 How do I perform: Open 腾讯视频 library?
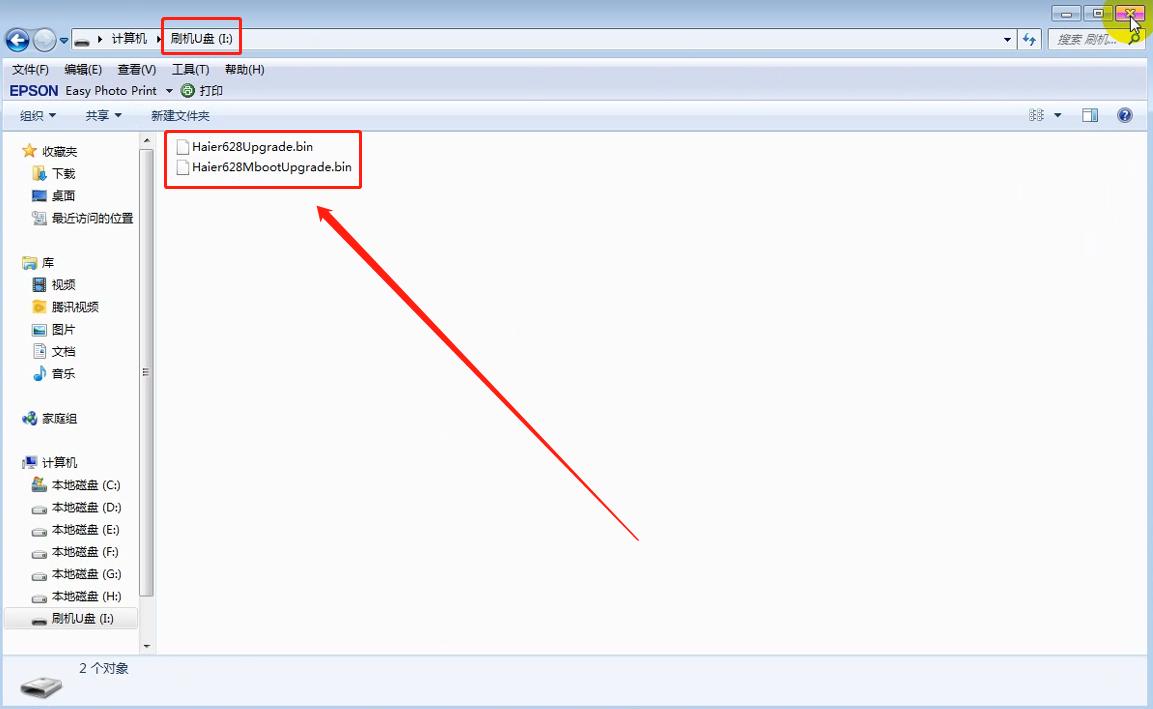pyautogui.click(x=75, y=307)
